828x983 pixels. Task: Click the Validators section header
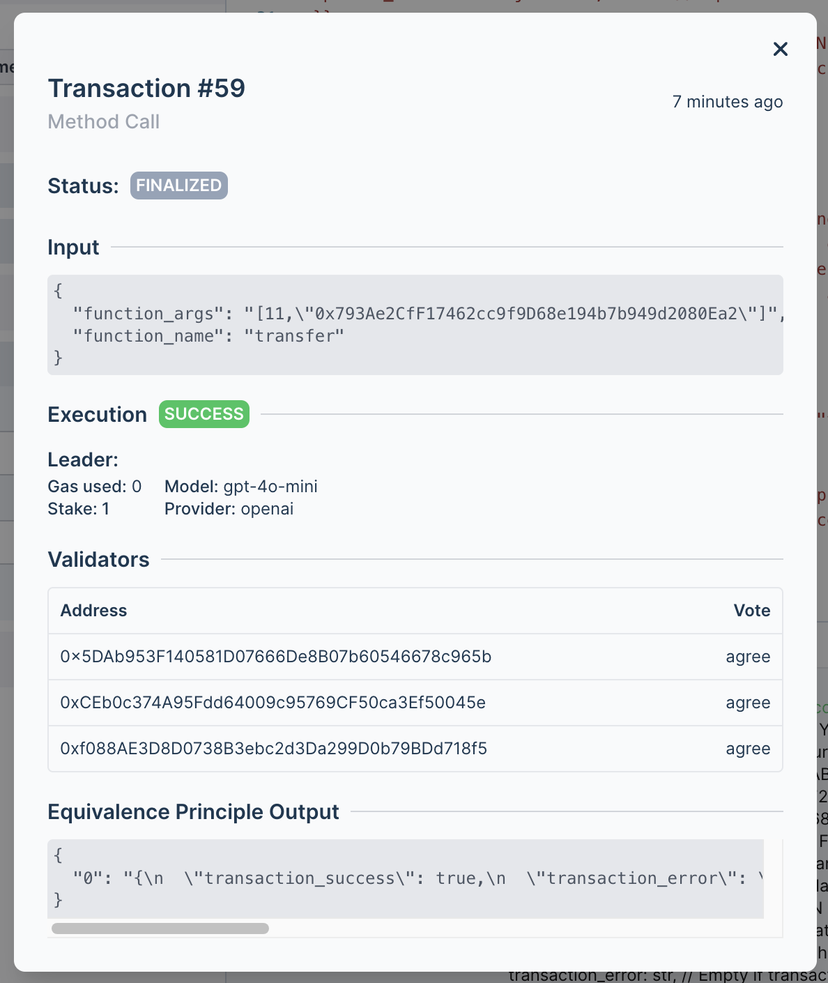pos(99,559)
